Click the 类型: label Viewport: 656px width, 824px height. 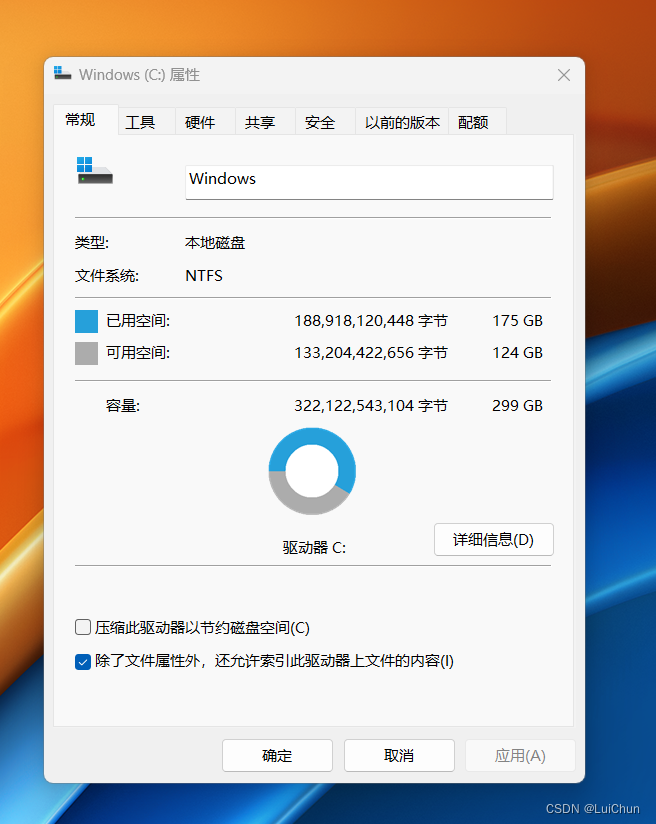tap(92, 243)
